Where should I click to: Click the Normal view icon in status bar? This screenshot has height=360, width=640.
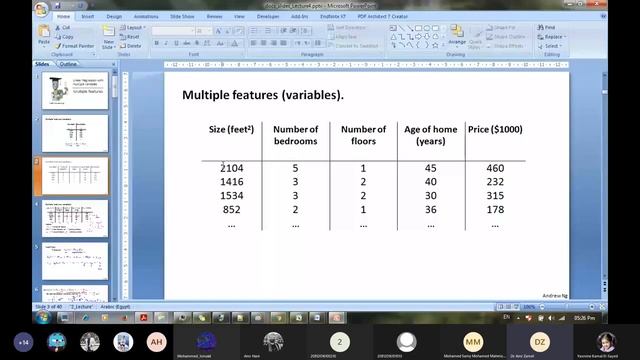500,307
